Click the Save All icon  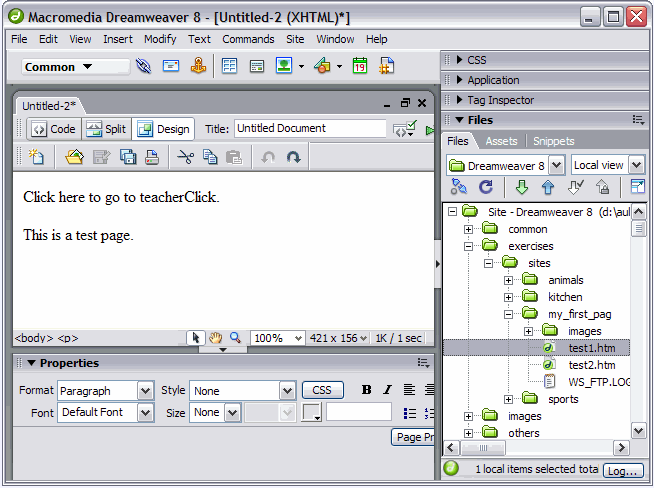pyautogui.click(x=128, y=157)
